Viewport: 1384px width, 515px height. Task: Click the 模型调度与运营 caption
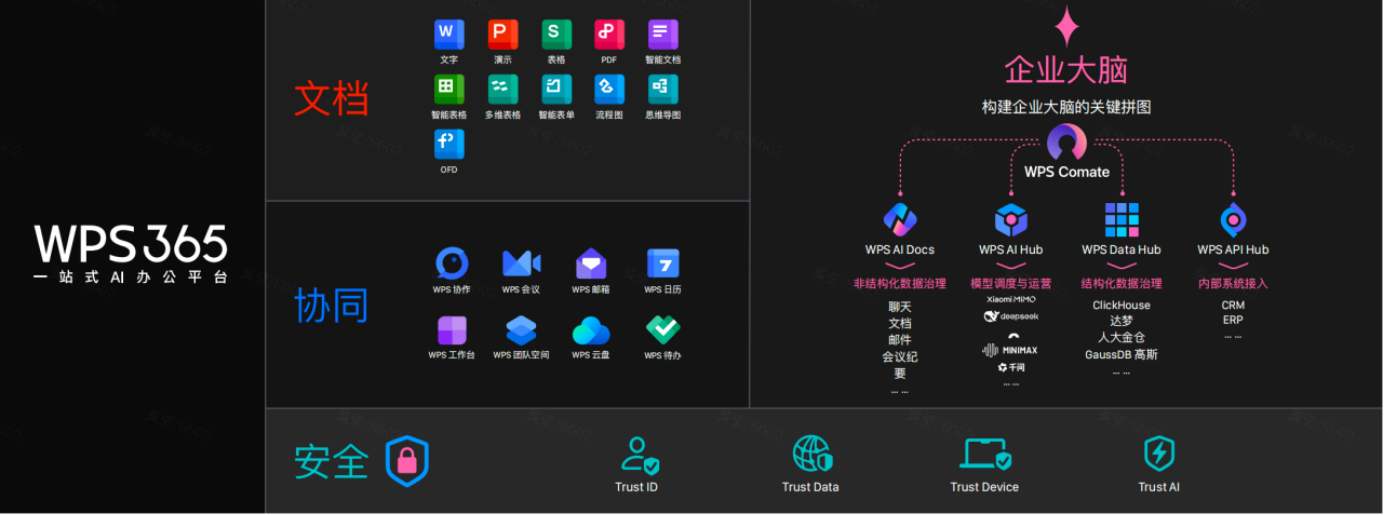[1011, 284]
